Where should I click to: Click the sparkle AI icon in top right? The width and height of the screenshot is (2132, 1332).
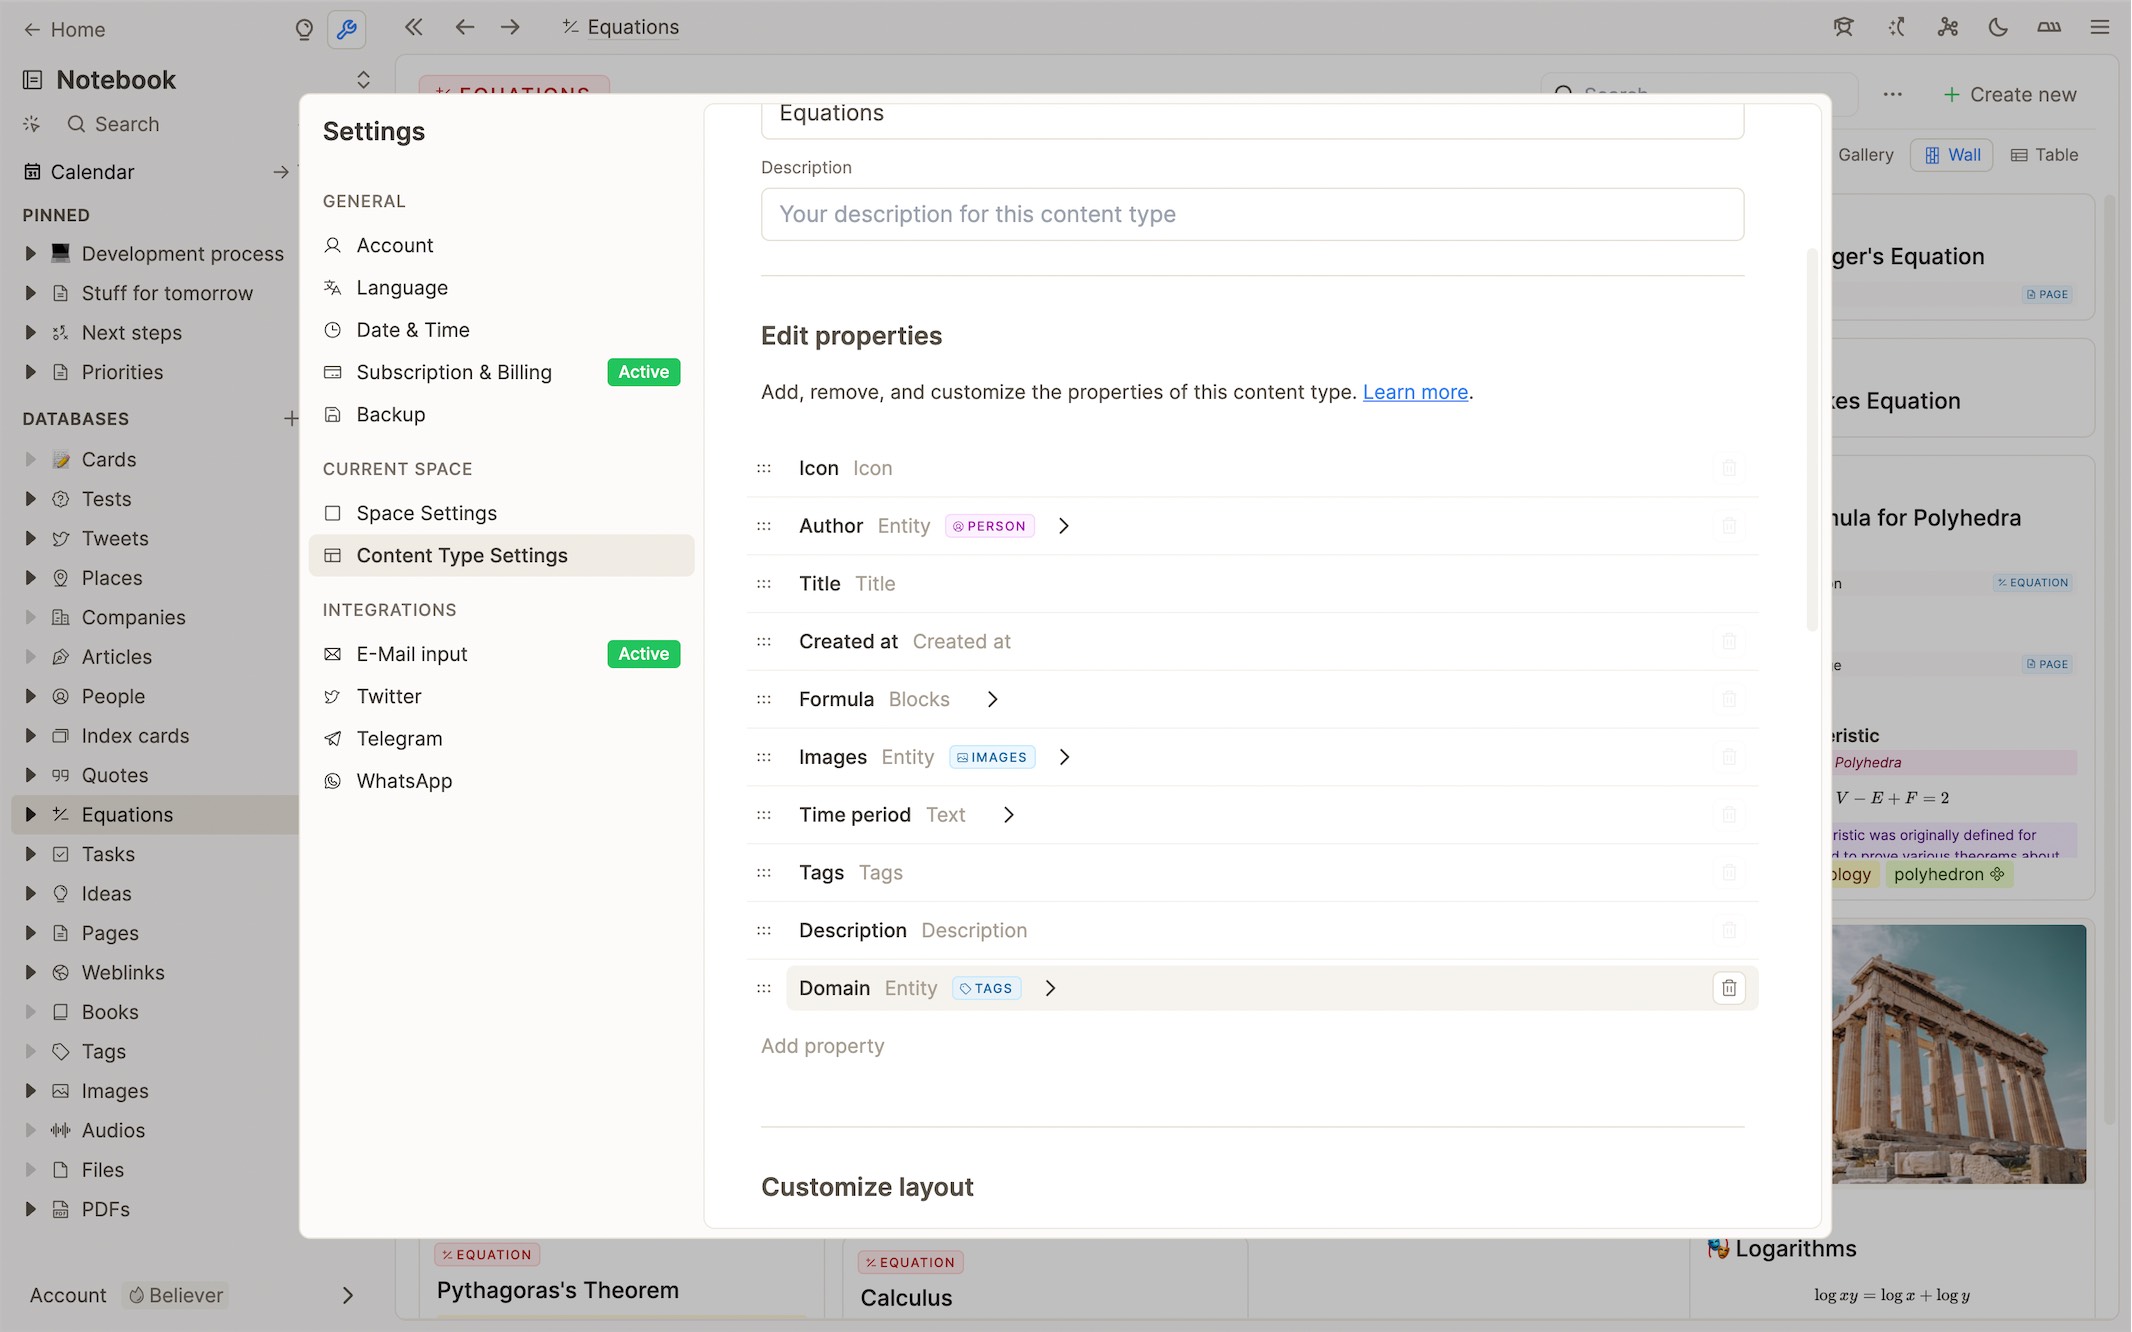[x=1896, y=27]
